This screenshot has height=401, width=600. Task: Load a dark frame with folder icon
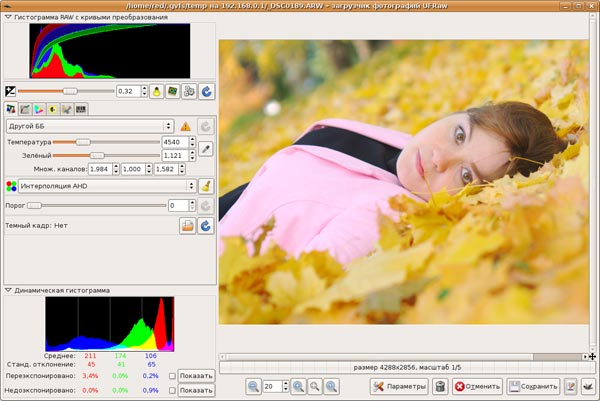(x=187, y=225)
